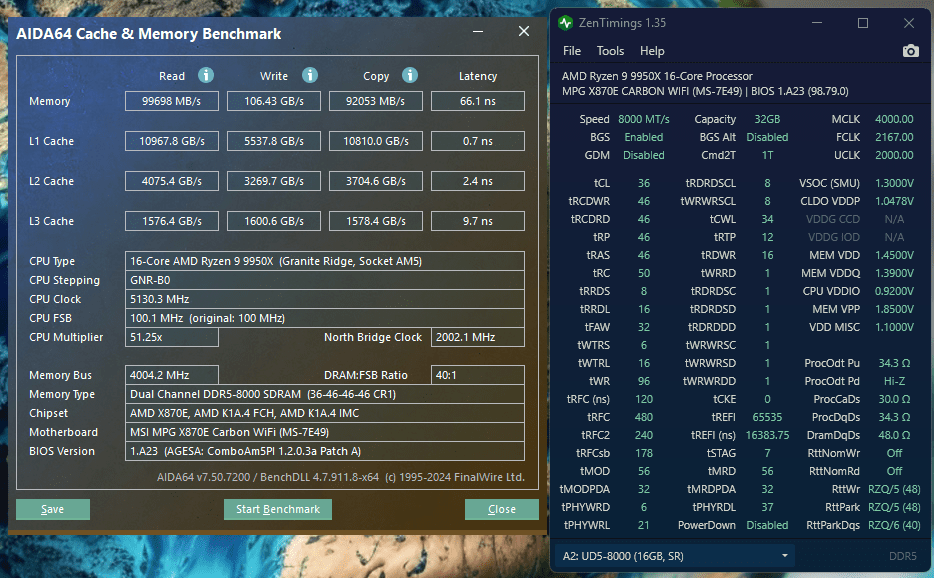
Task: Click the Capacity value 32GB in ZenTimings
Action: (x=767, y=119)
